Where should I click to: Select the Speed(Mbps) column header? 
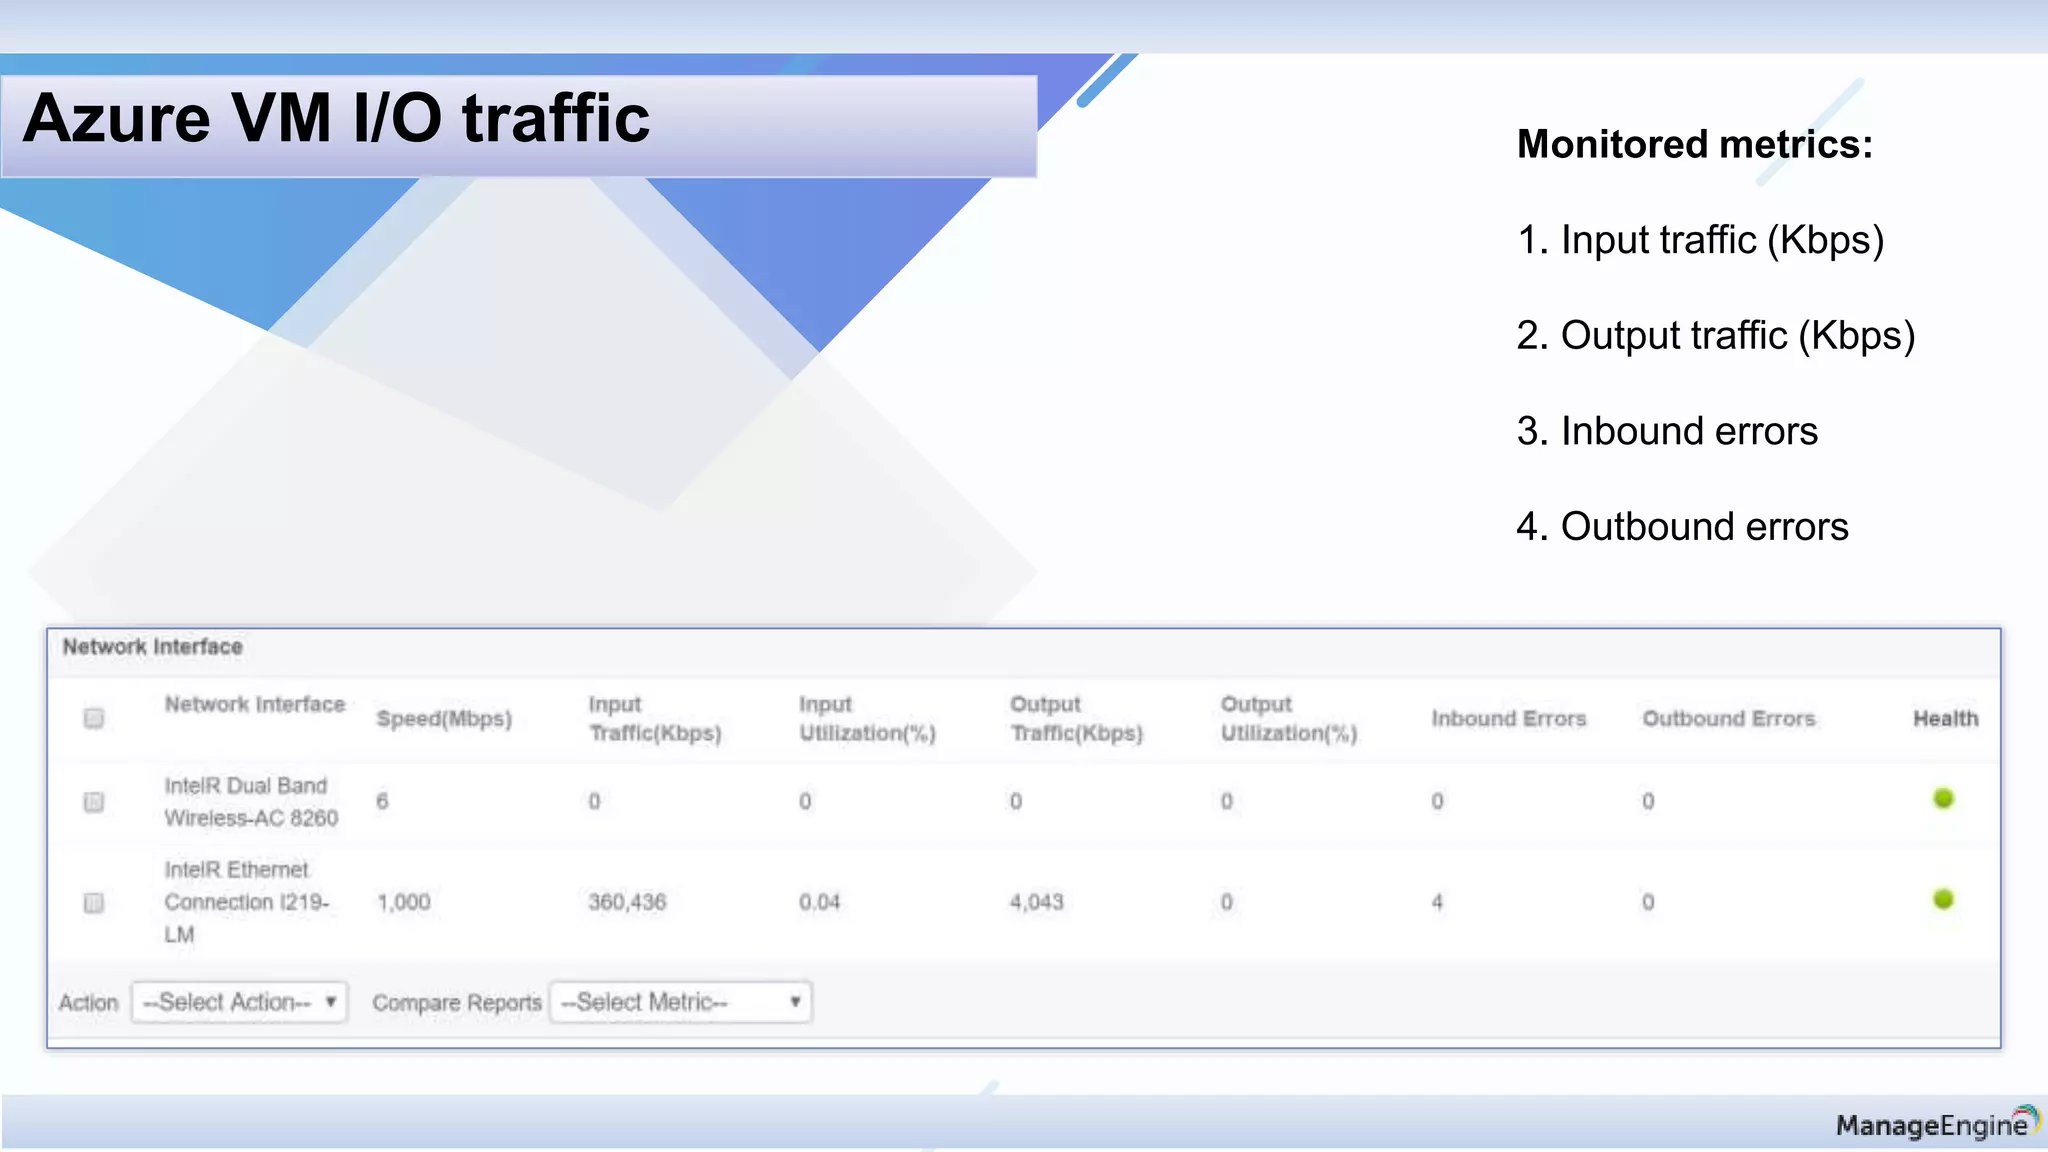coord(444,719)
